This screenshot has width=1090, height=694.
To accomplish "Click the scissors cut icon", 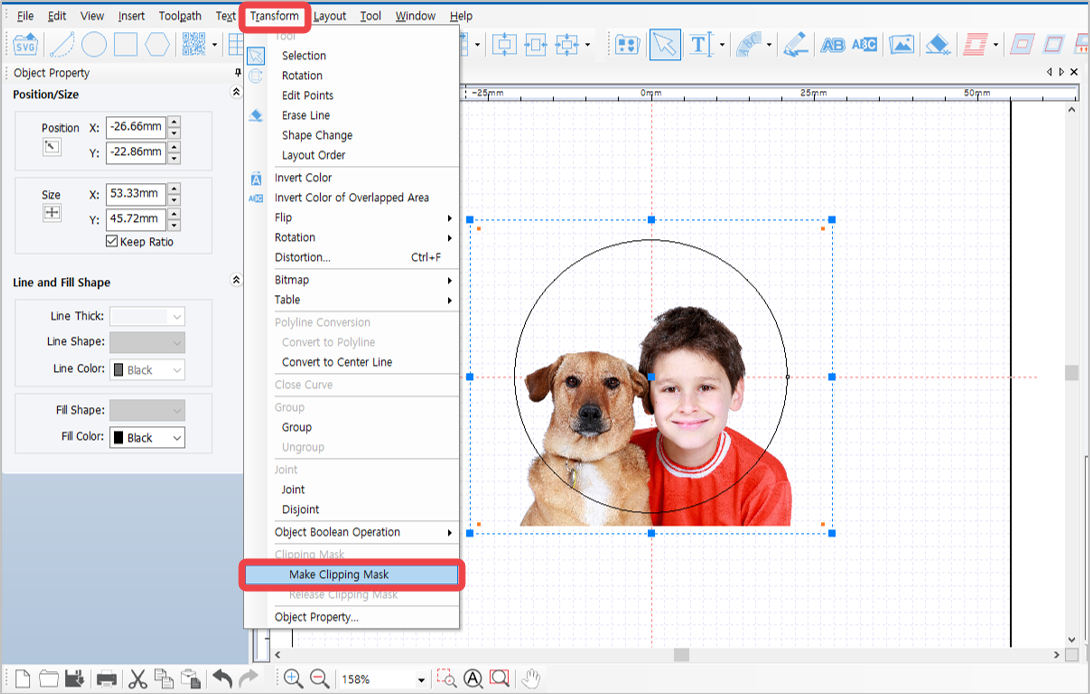I will [138, 679].
